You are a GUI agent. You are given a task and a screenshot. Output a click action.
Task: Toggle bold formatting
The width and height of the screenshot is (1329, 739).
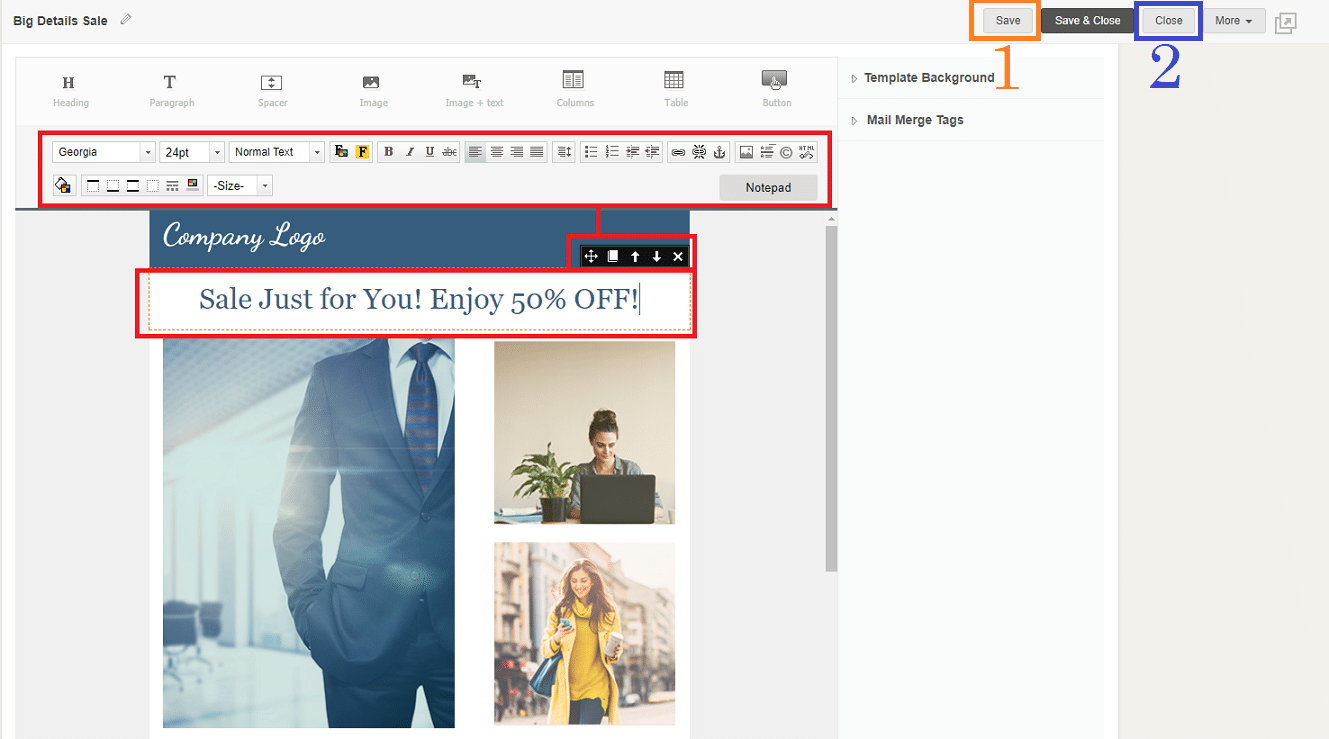(388, 152)
